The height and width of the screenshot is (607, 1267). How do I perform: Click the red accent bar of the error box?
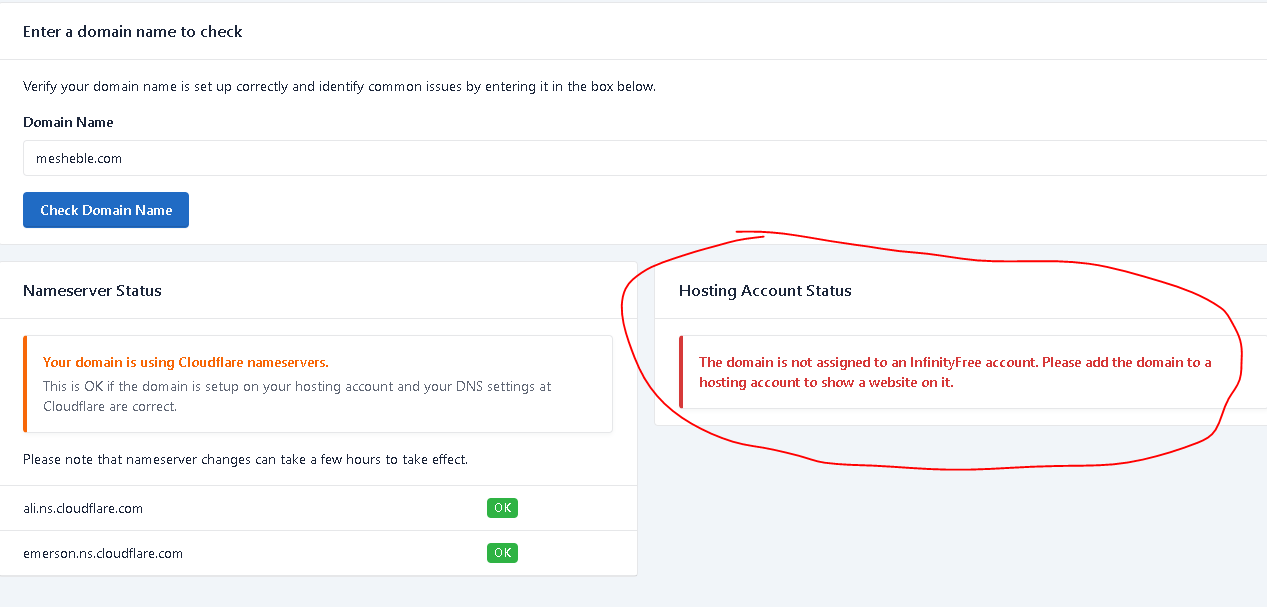[681, 372]
